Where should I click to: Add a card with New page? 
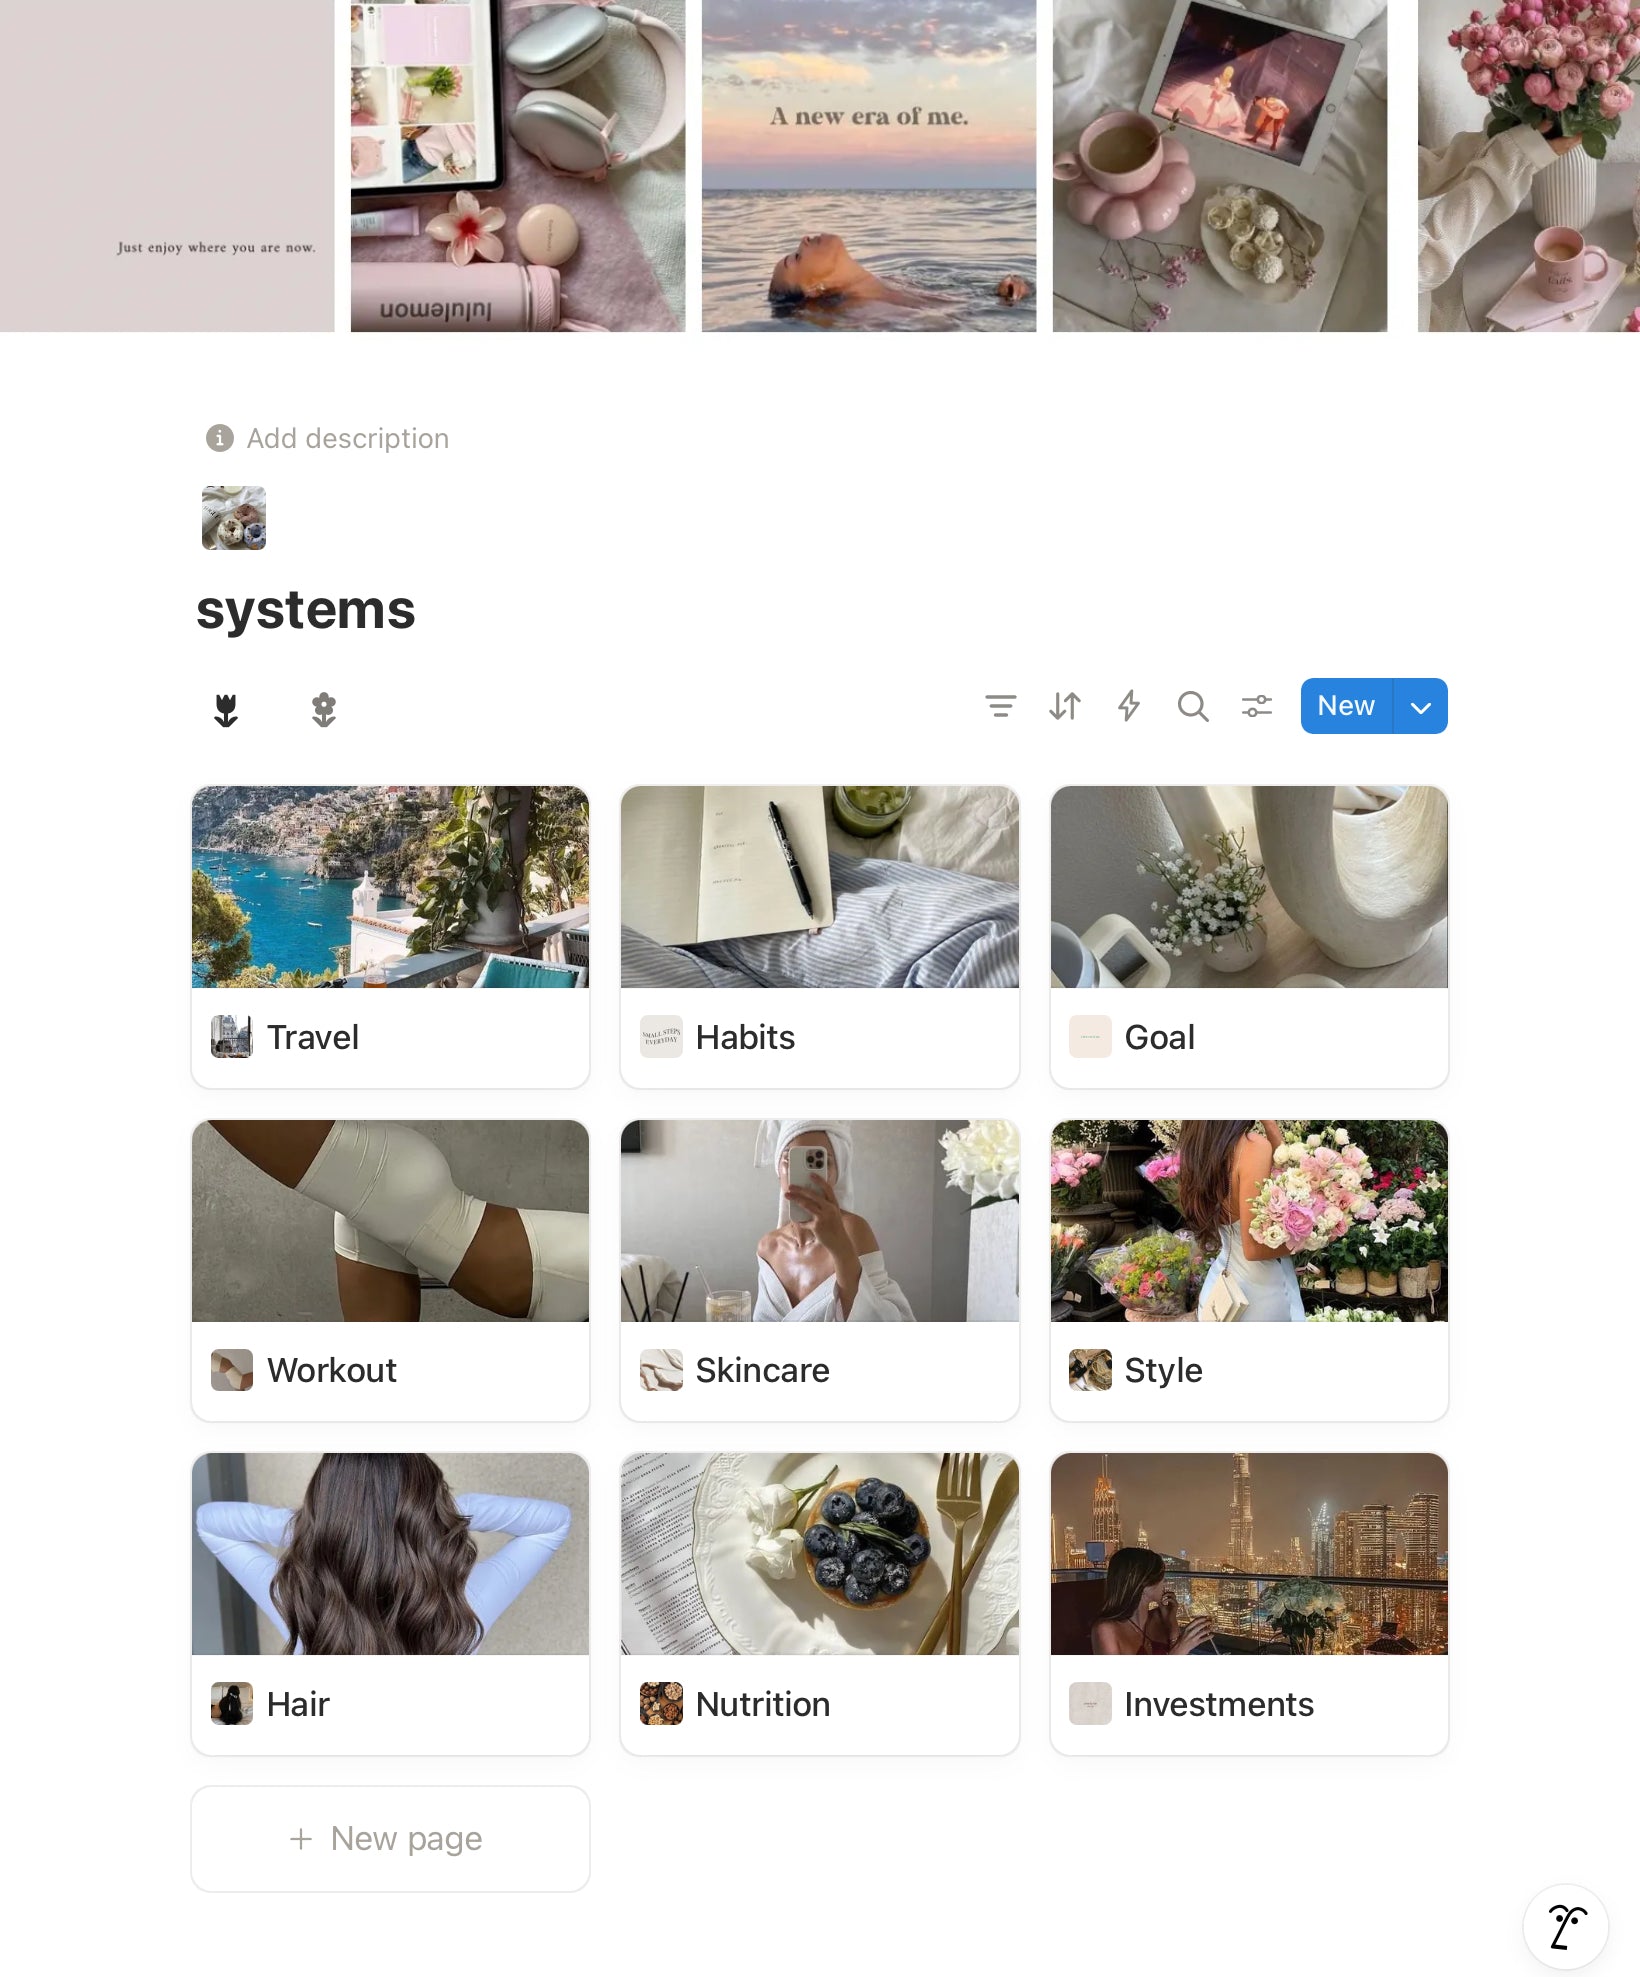pyautogui.click(x=390, y=1838)
